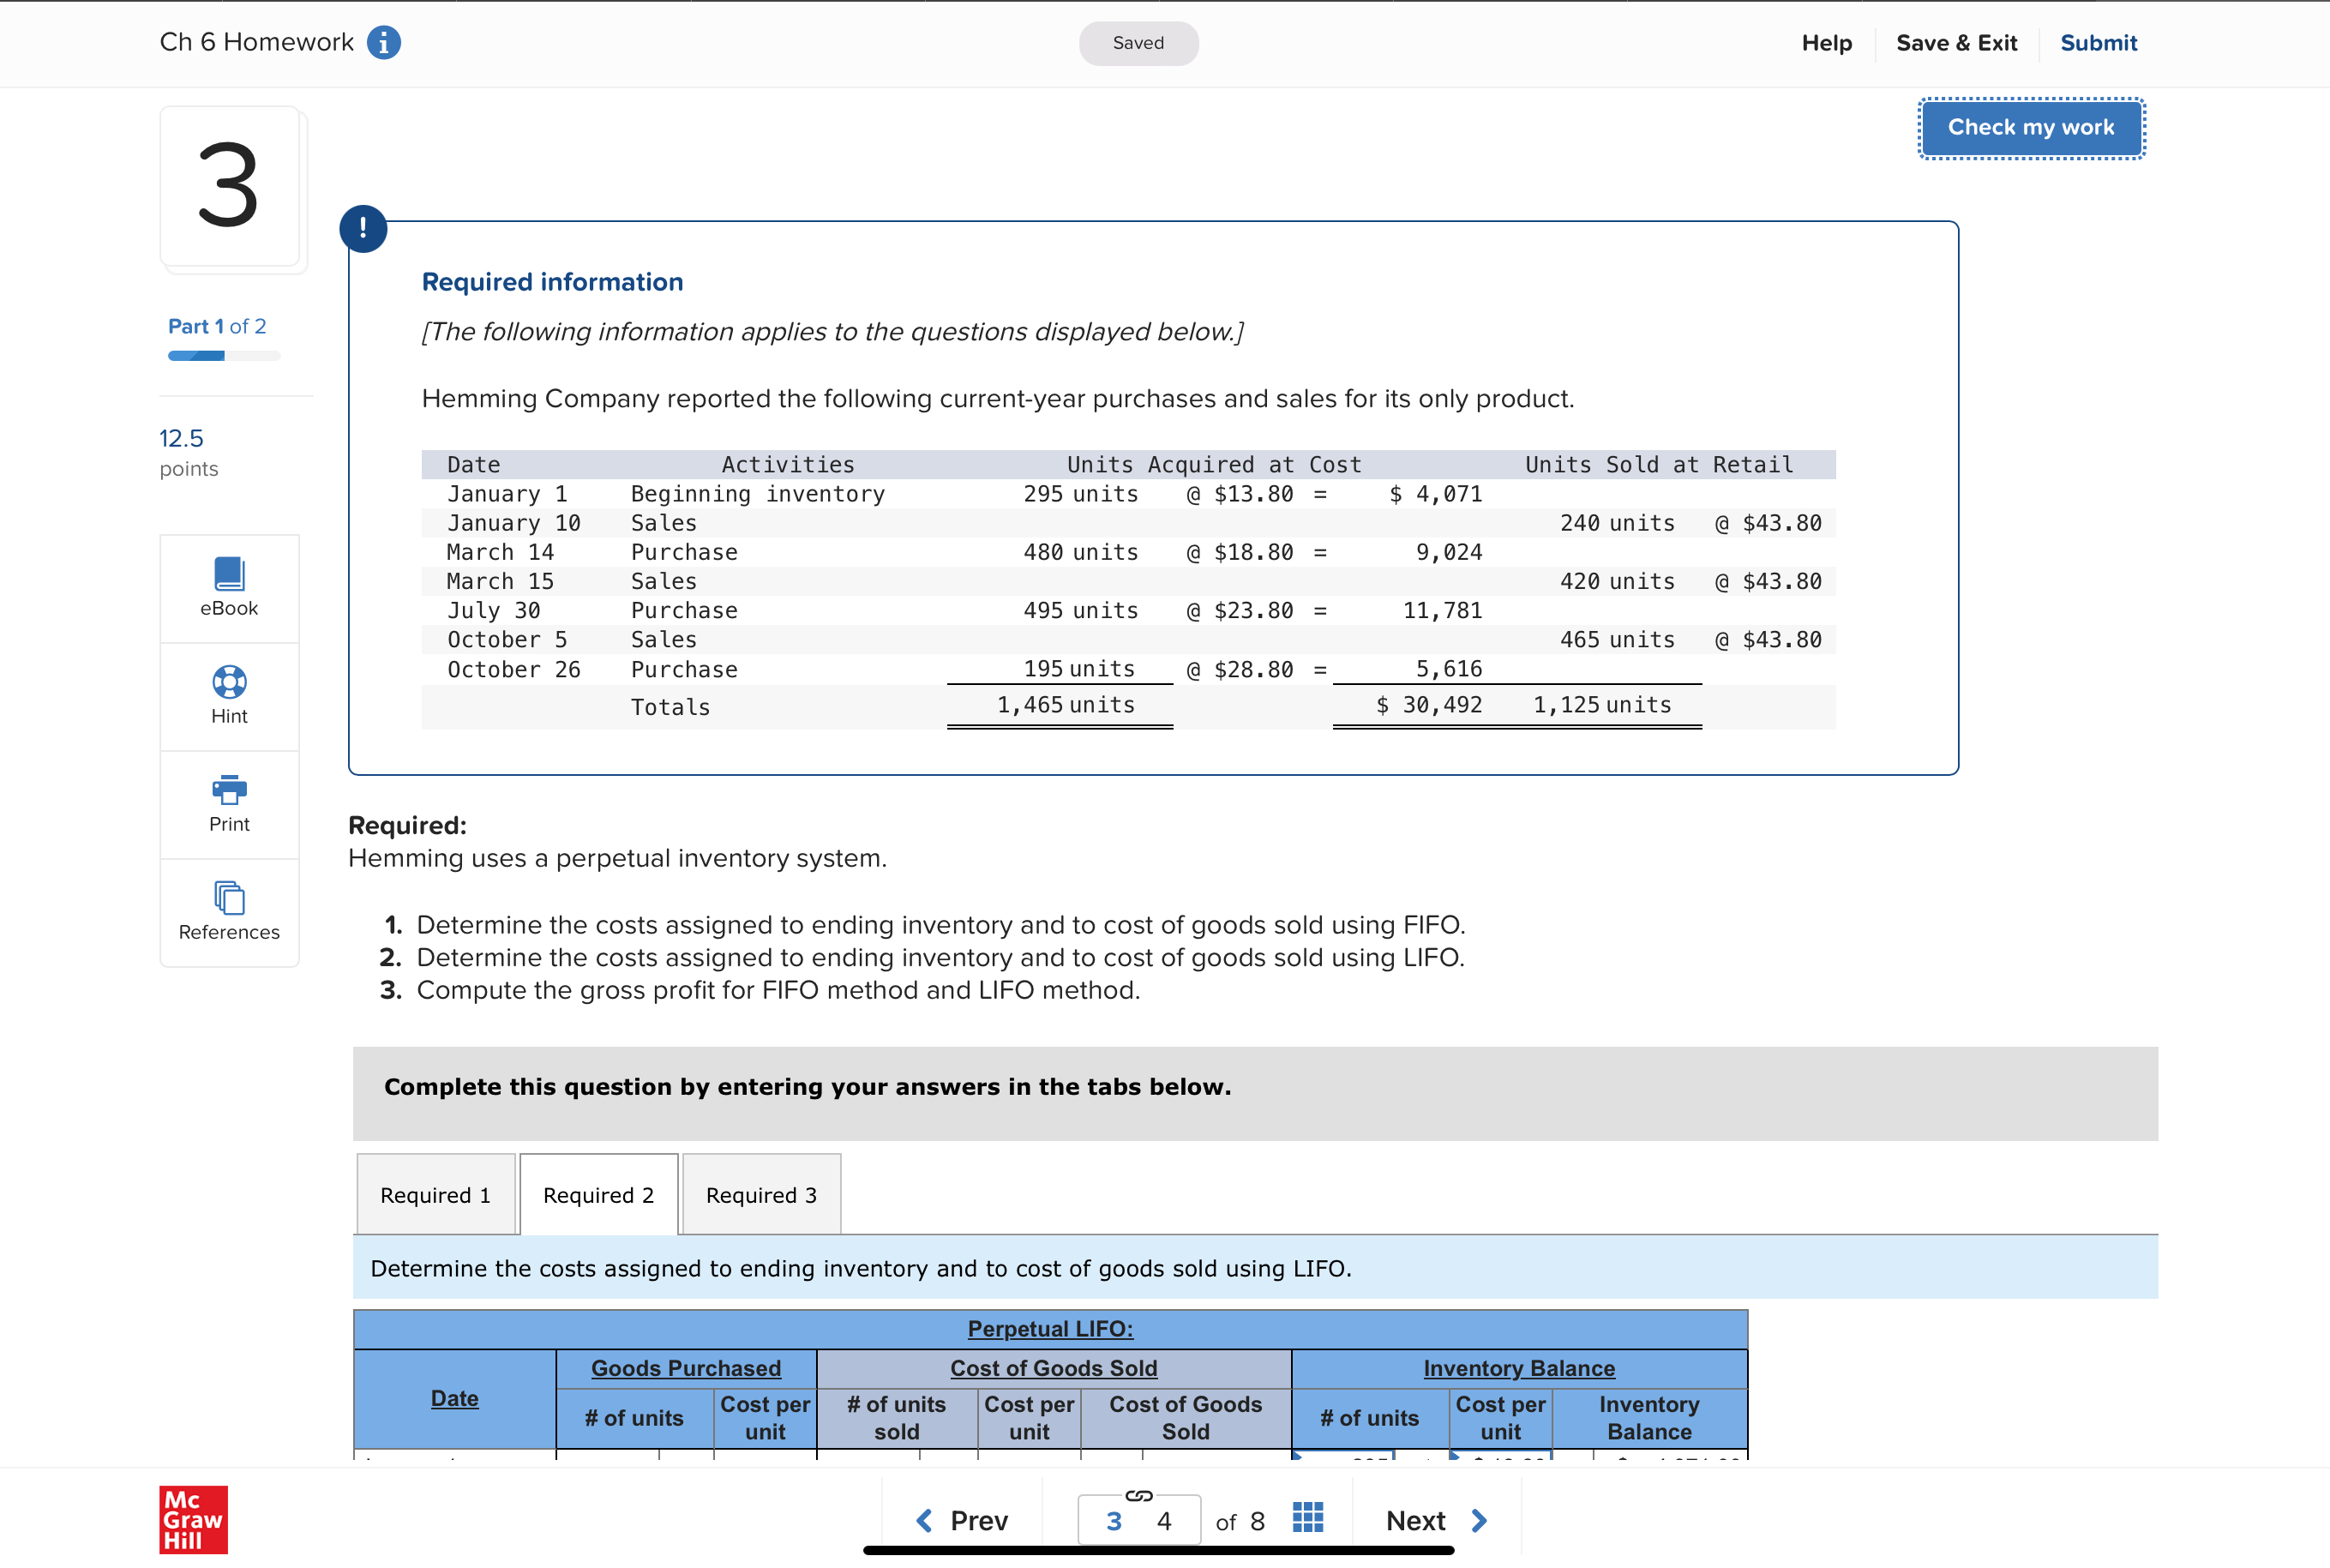Click the info icon beside Ch 6 Homework
This screenshot has height=1568, width=2330.
tap(384, 43)
